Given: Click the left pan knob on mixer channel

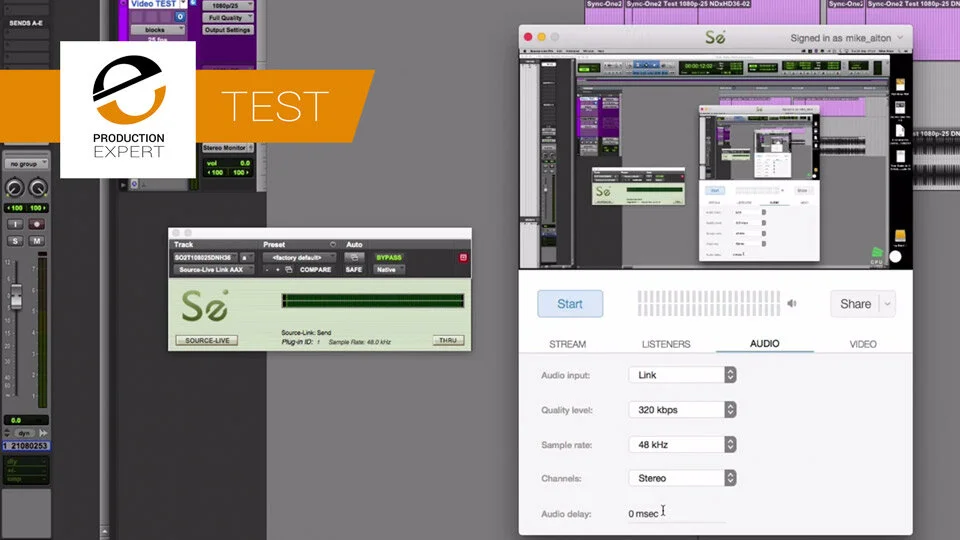Looking at the screenshot, I should point(15,188).
